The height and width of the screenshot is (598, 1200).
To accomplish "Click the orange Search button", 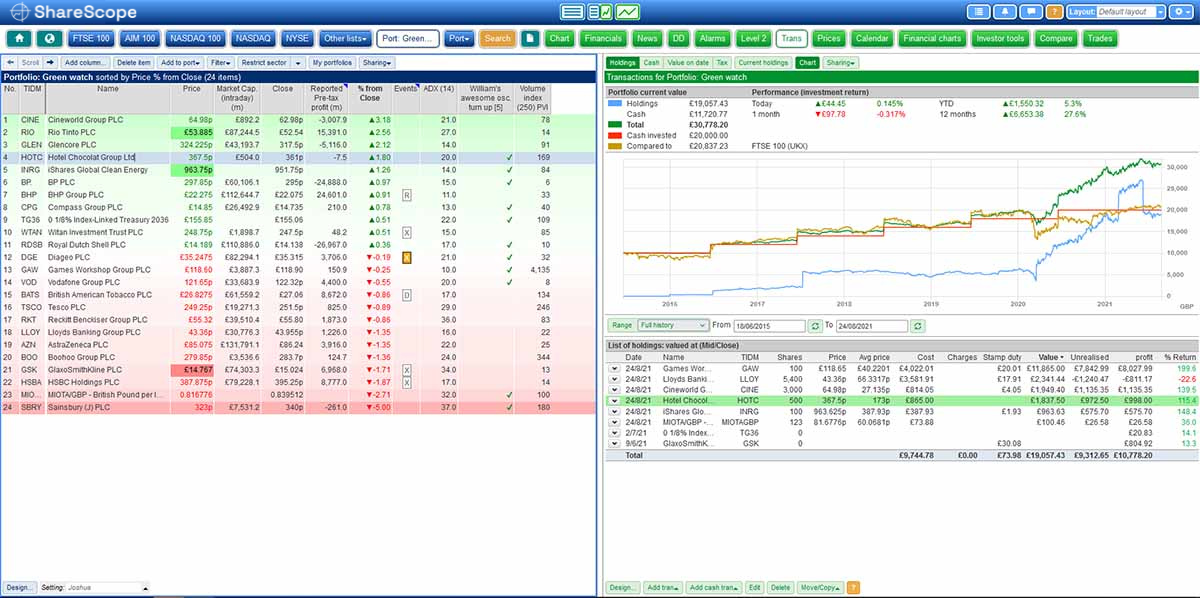I will tap(497, 39).
